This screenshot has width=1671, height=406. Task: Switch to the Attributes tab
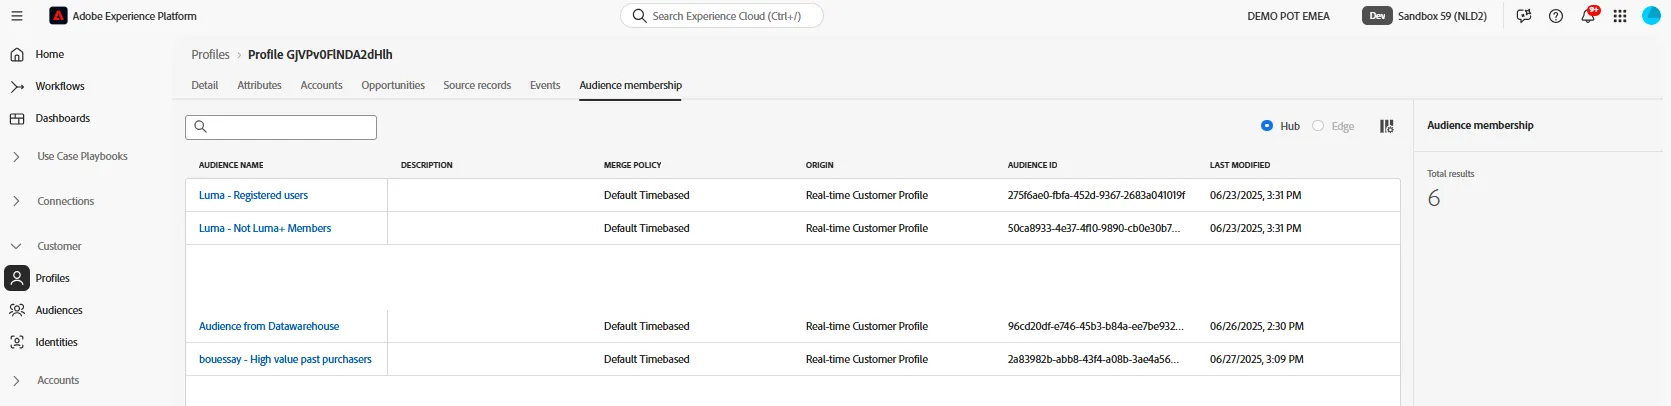click(x=259, y=85)
